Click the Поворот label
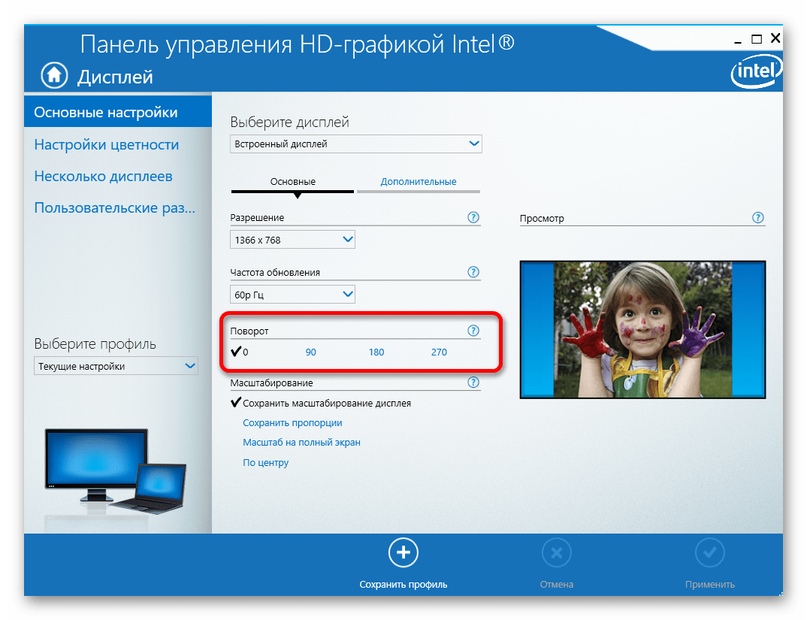The height and width of the screenshot is (620, 807). (x=249, y=331)
